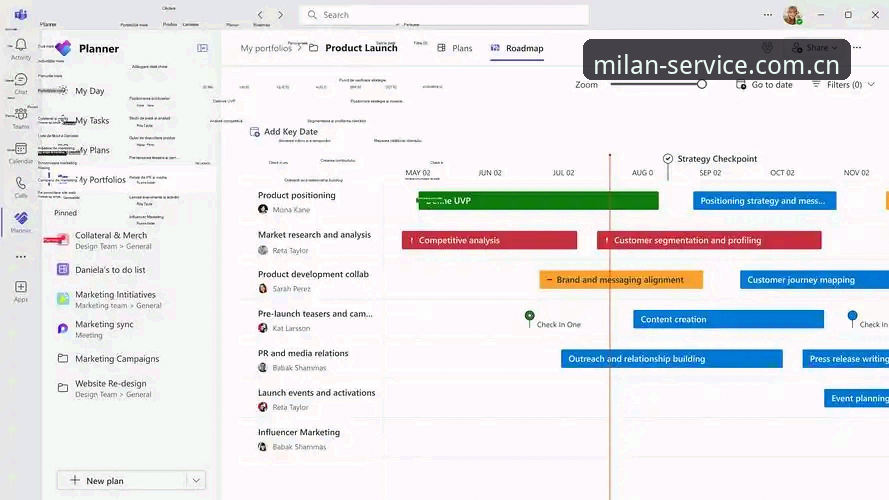Click the blue Check In milestone pin
This screenshot has width=889, height=500.
(x=852, y=316)
